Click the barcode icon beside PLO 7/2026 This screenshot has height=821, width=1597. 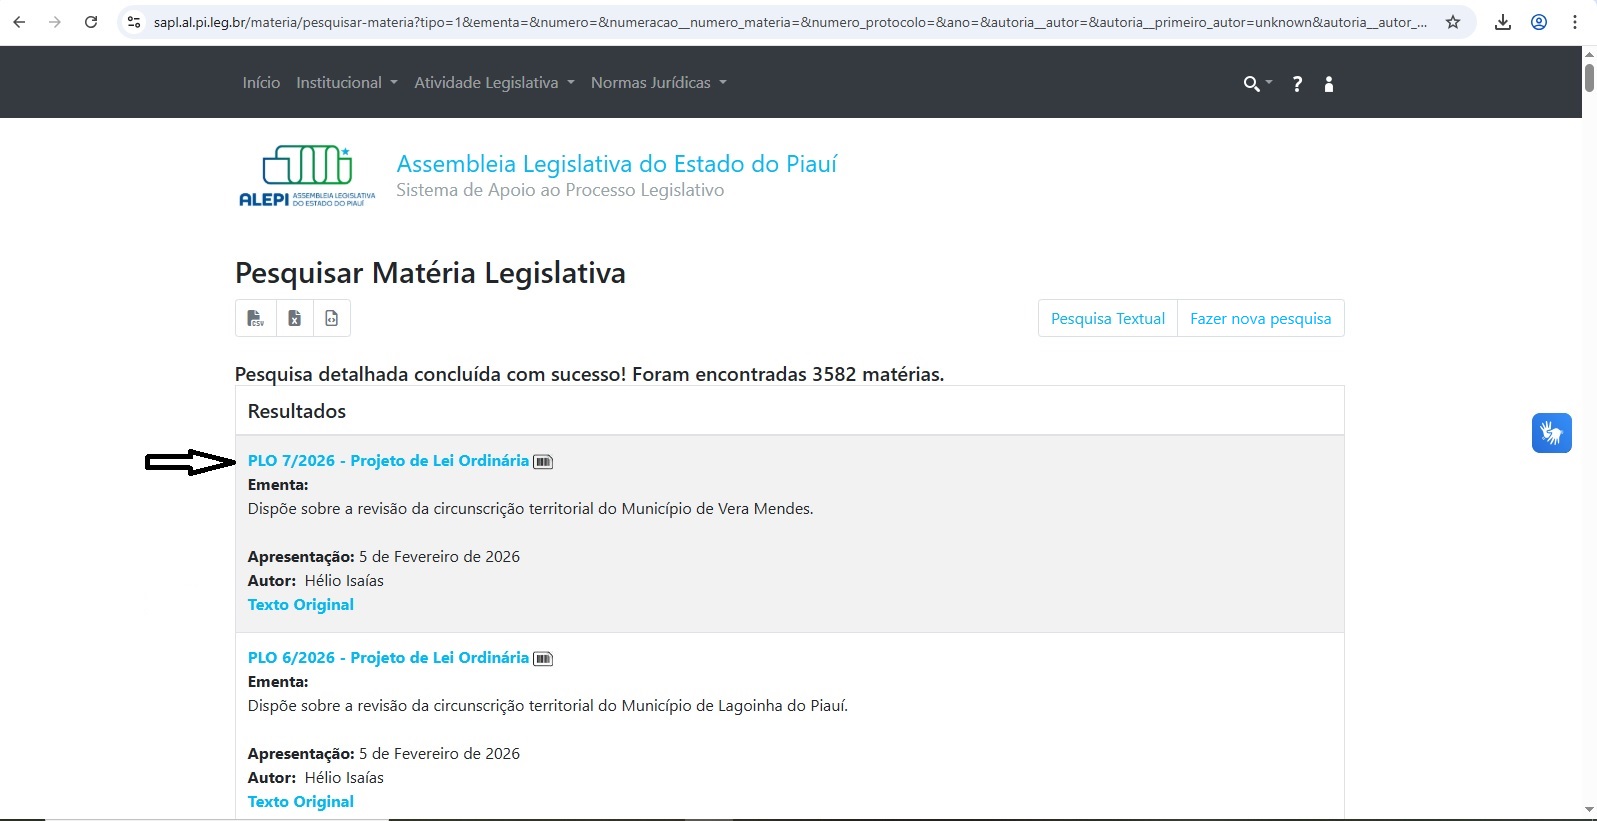pyautogui.click(x=543, y=462)
